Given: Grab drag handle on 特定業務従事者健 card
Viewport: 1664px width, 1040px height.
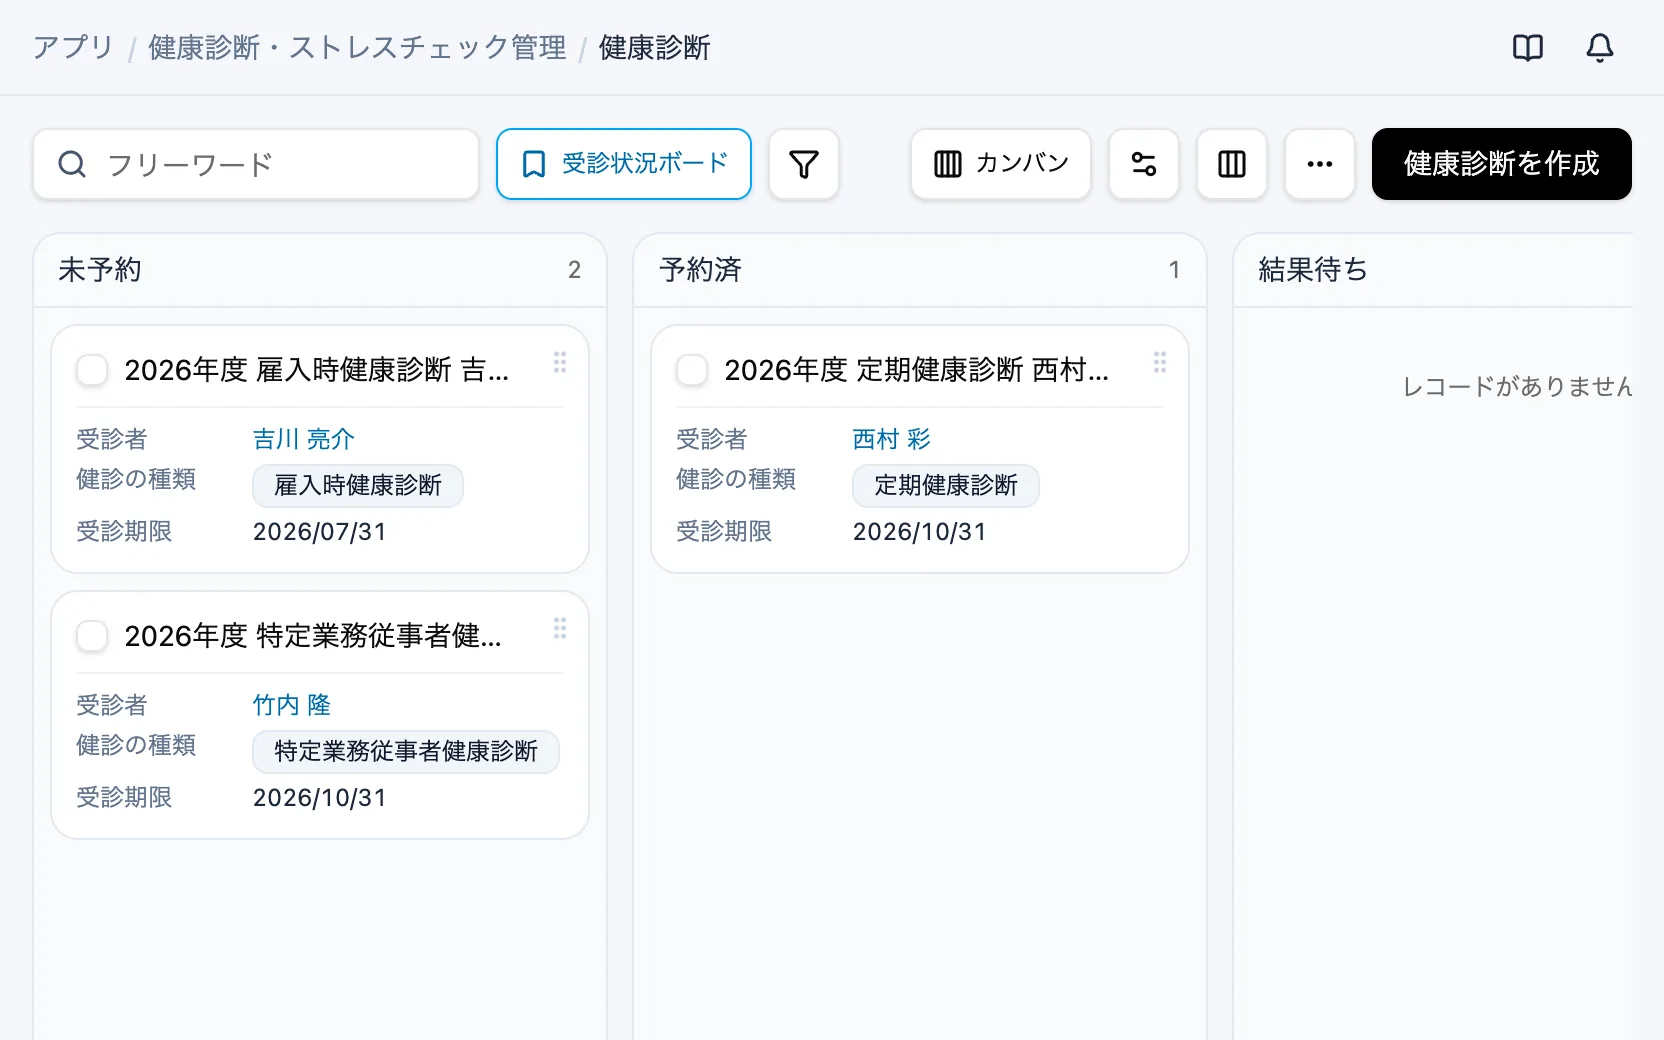Looking at the screenshot, I should tap(560, 628).
